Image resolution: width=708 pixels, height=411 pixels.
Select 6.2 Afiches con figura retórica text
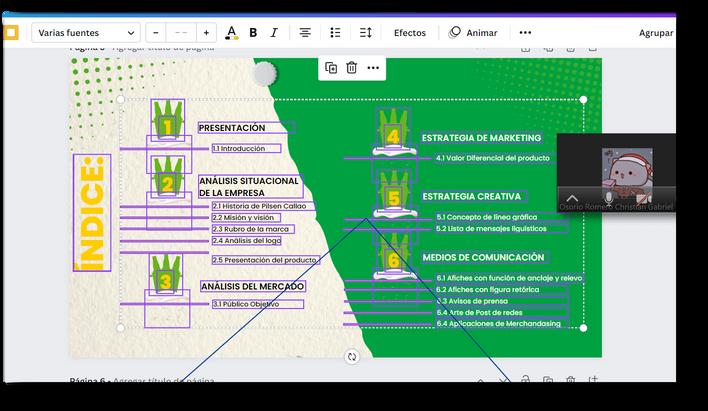tap(488, 290)
